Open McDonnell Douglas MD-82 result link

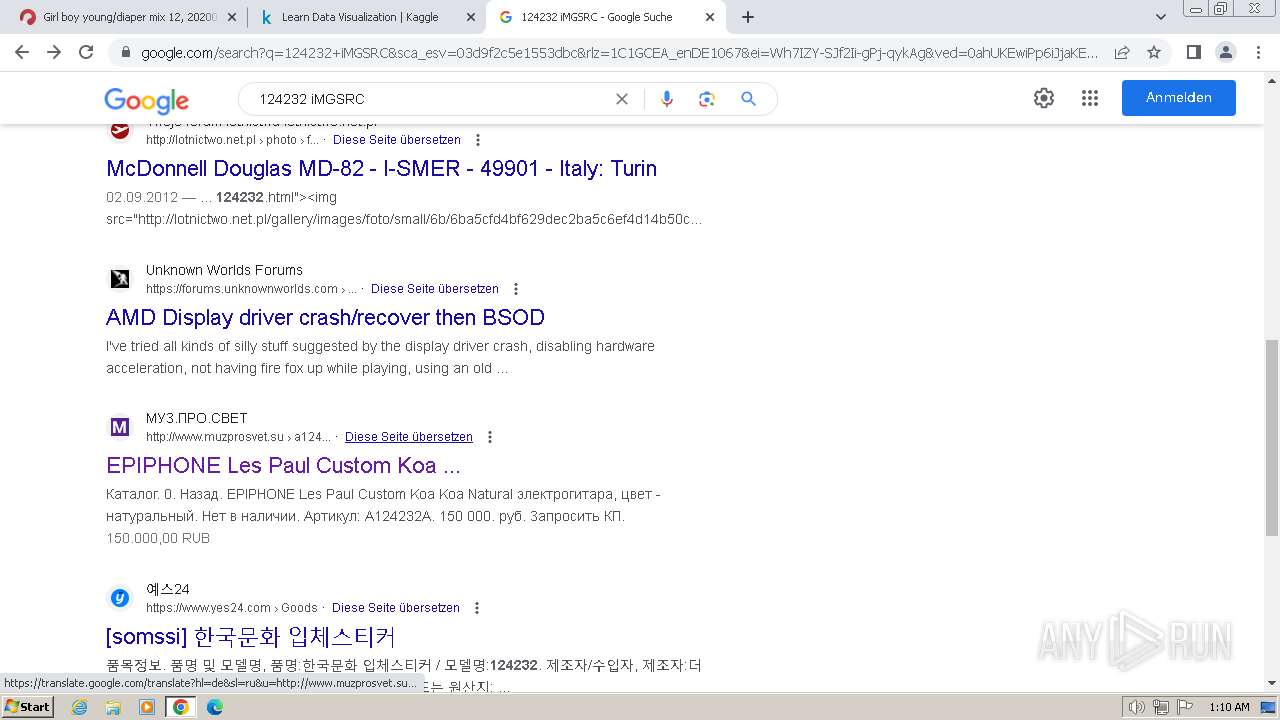pos(381,168)
